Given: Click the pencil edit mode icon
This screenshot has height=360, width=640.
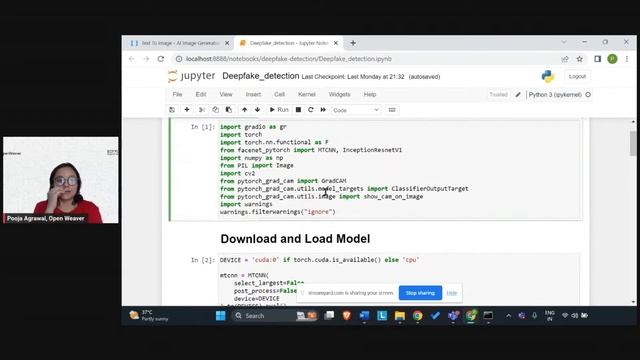Looking at the screenshot, I should coord(518,95).
